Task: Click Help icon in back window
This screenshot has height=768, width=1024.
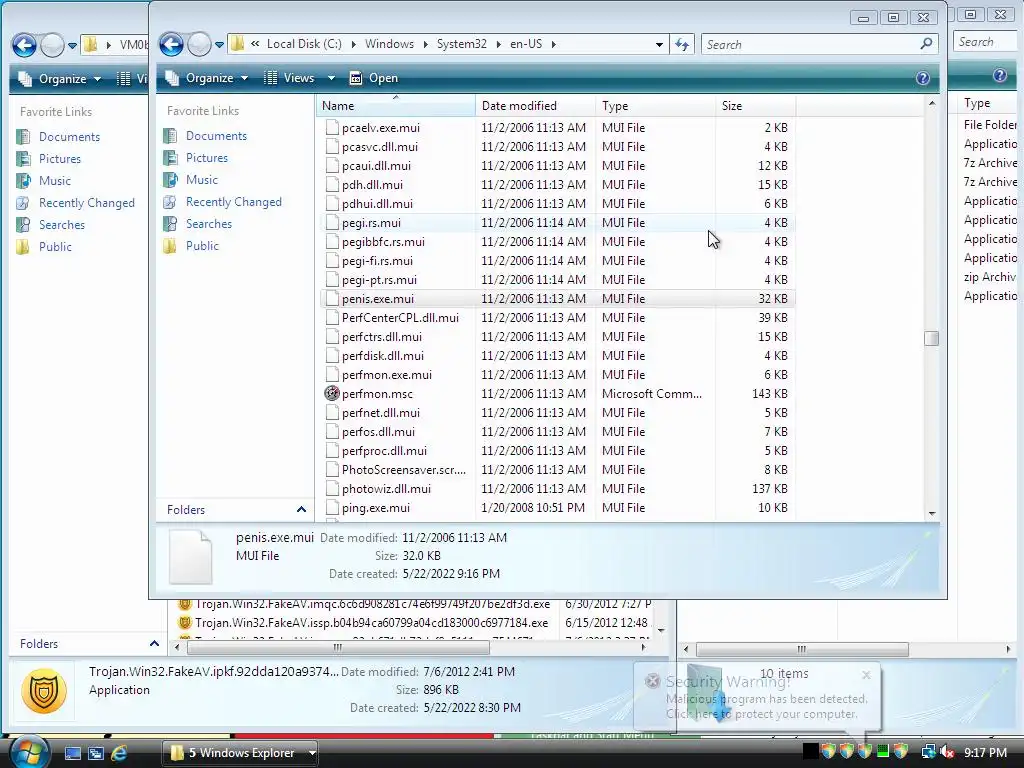Action: (x=999, y=76)
